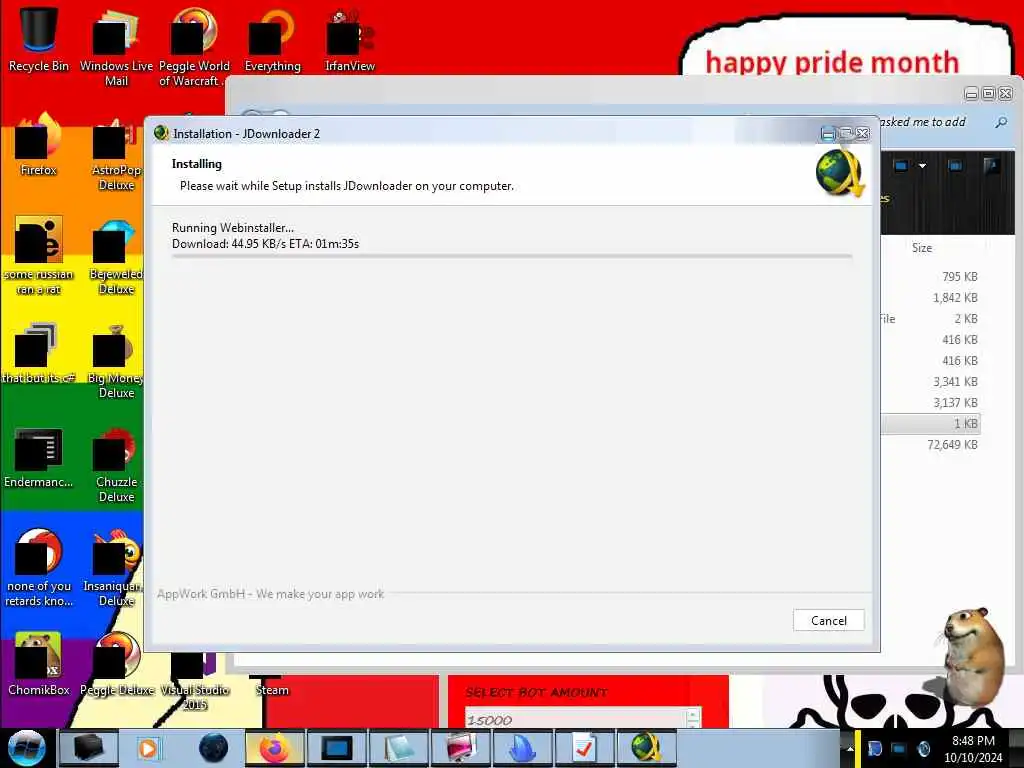Image resolution: width=1024 pixels, height=768 pixels.
Task: Select the Windows Live Mail desktop shortcut
Action: pyautogui.click(x=116, y=47)
